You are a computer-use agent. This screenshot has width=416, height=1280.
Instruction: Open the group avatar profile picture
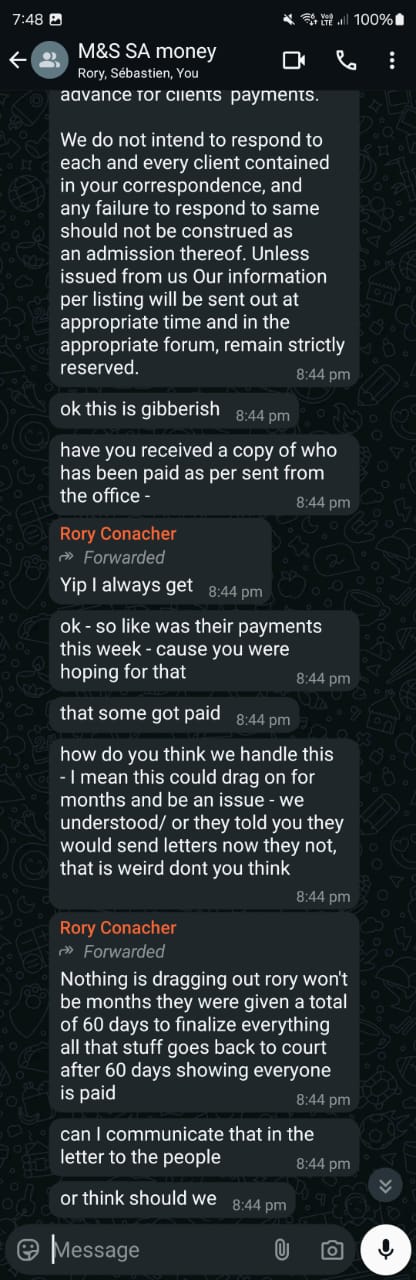coord(47,60)
